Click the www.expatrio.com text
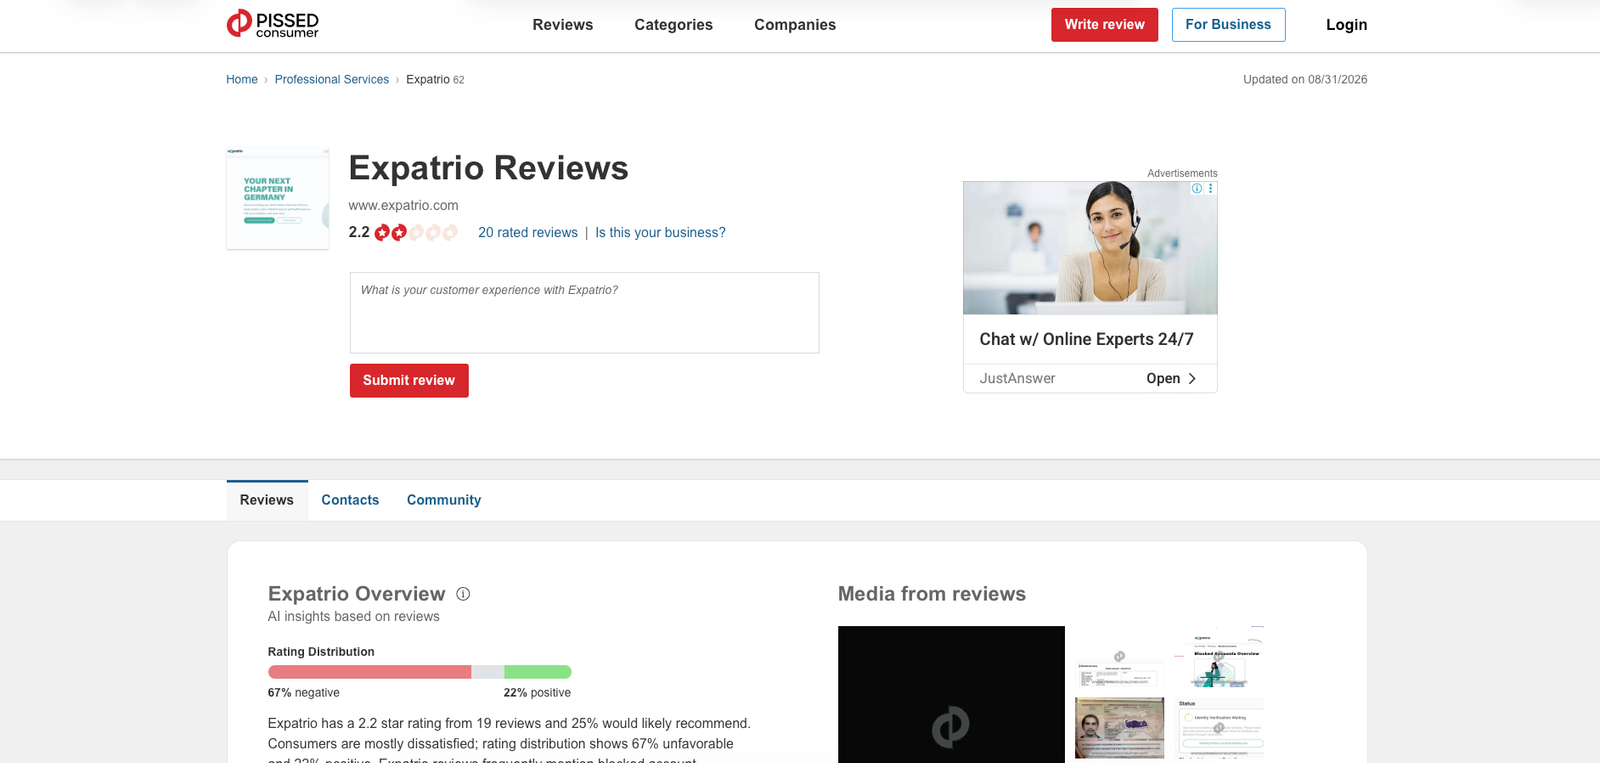This screenshot has height=763, width=1600. pos(403,205)
